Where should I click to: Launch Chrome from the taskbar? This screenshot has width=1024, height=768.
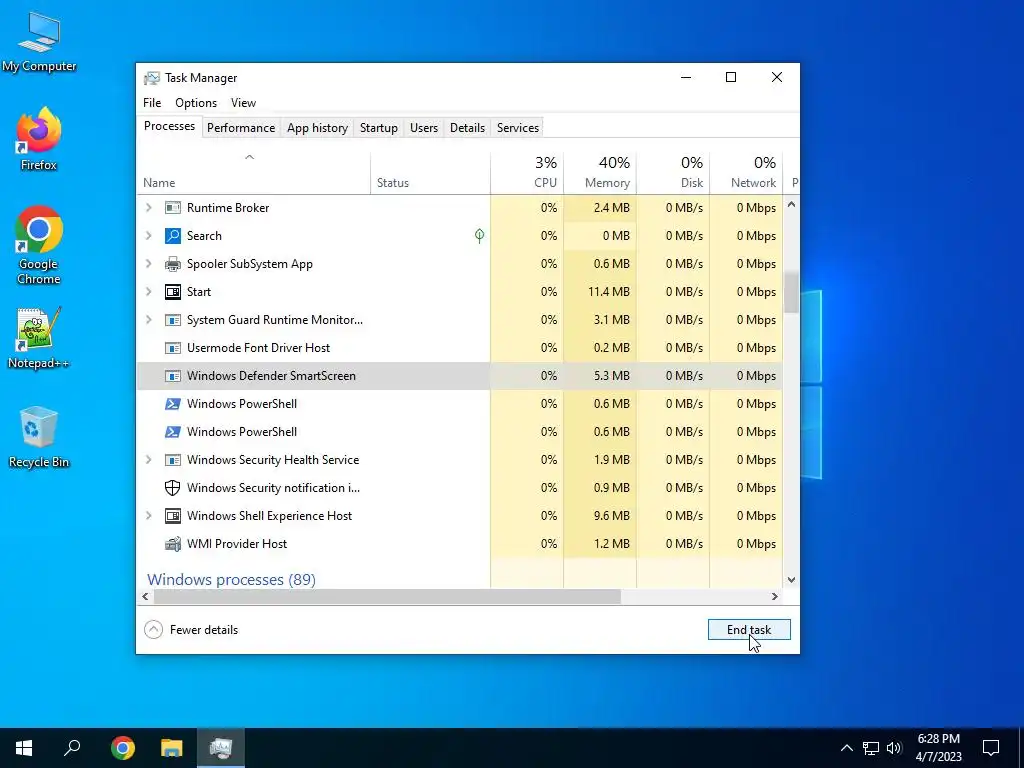click(x=123, y=748)
